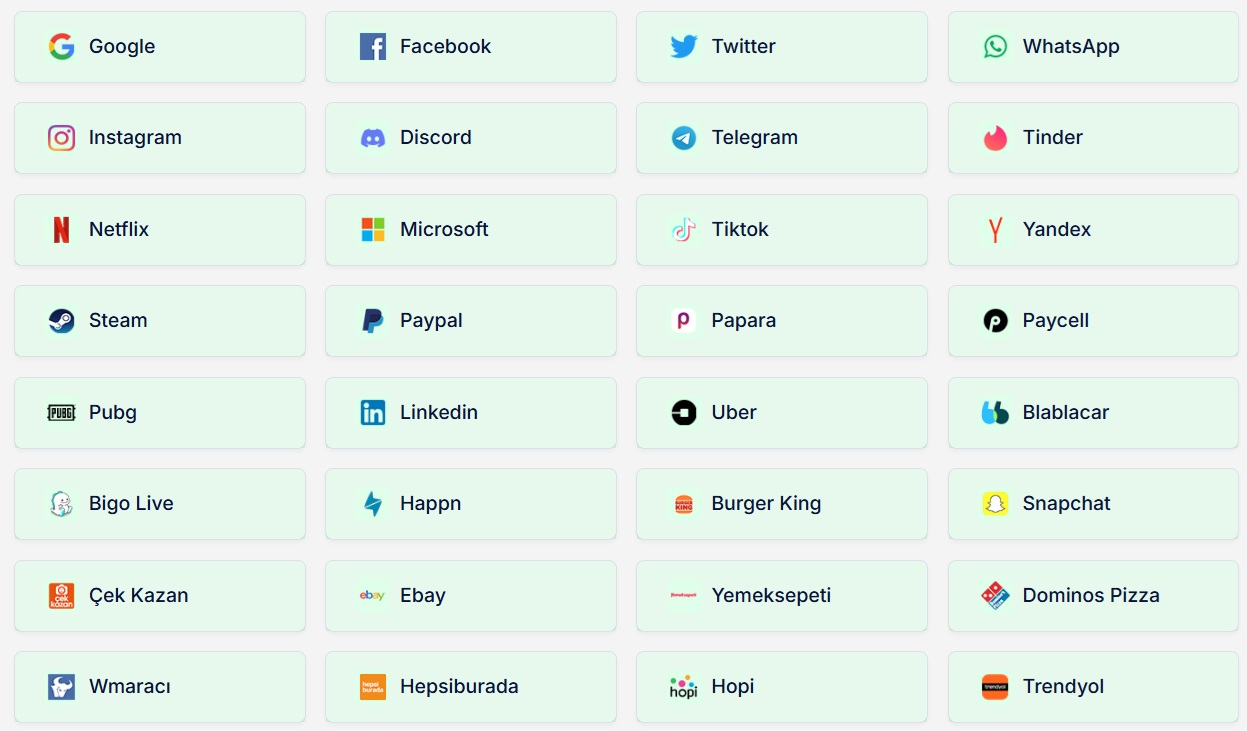Click the Snapchat ghost icon
Viewport: 1247px width, 731px height.
tap(995, 504)
